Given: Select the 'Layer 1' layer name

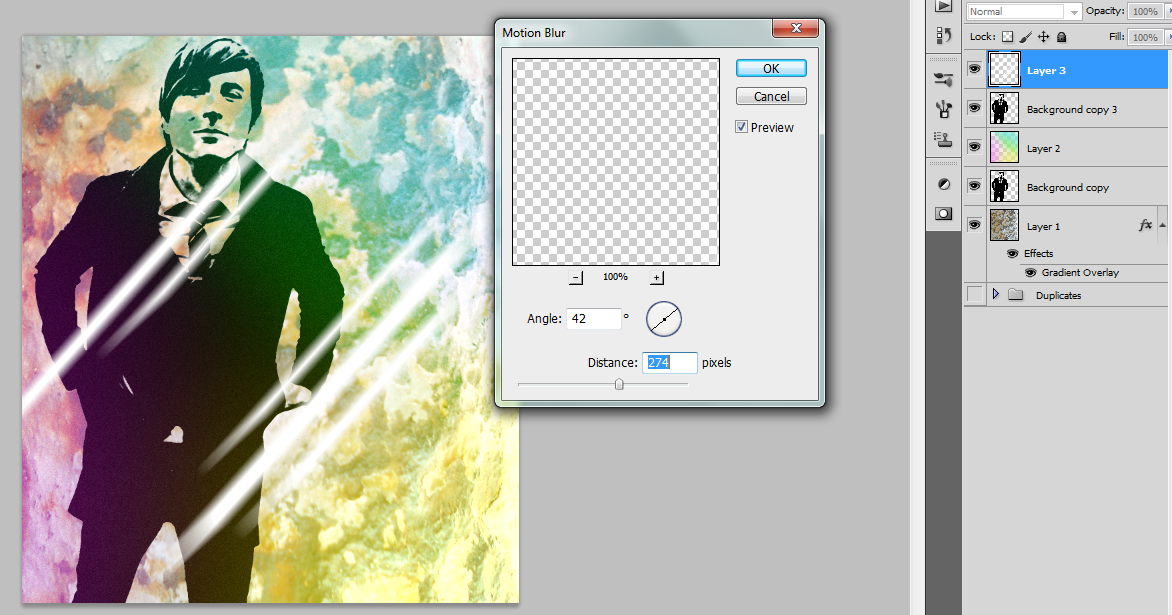Looking at the screenshot, I should point(1043,226).
